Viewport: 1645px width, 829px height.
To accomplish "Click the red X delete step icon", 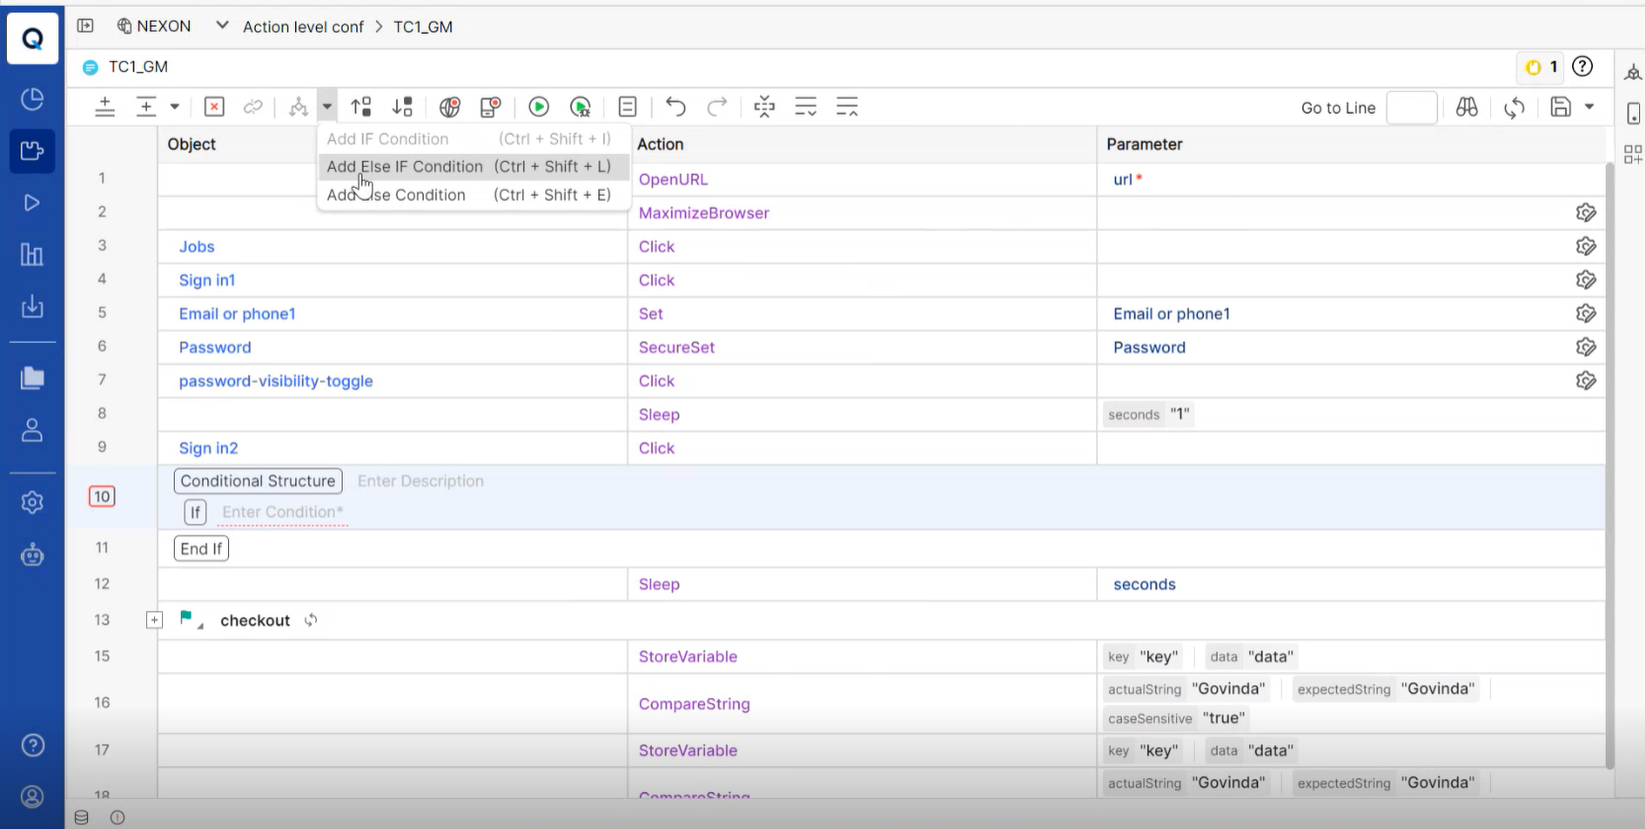I will click(x=214, y=107).
